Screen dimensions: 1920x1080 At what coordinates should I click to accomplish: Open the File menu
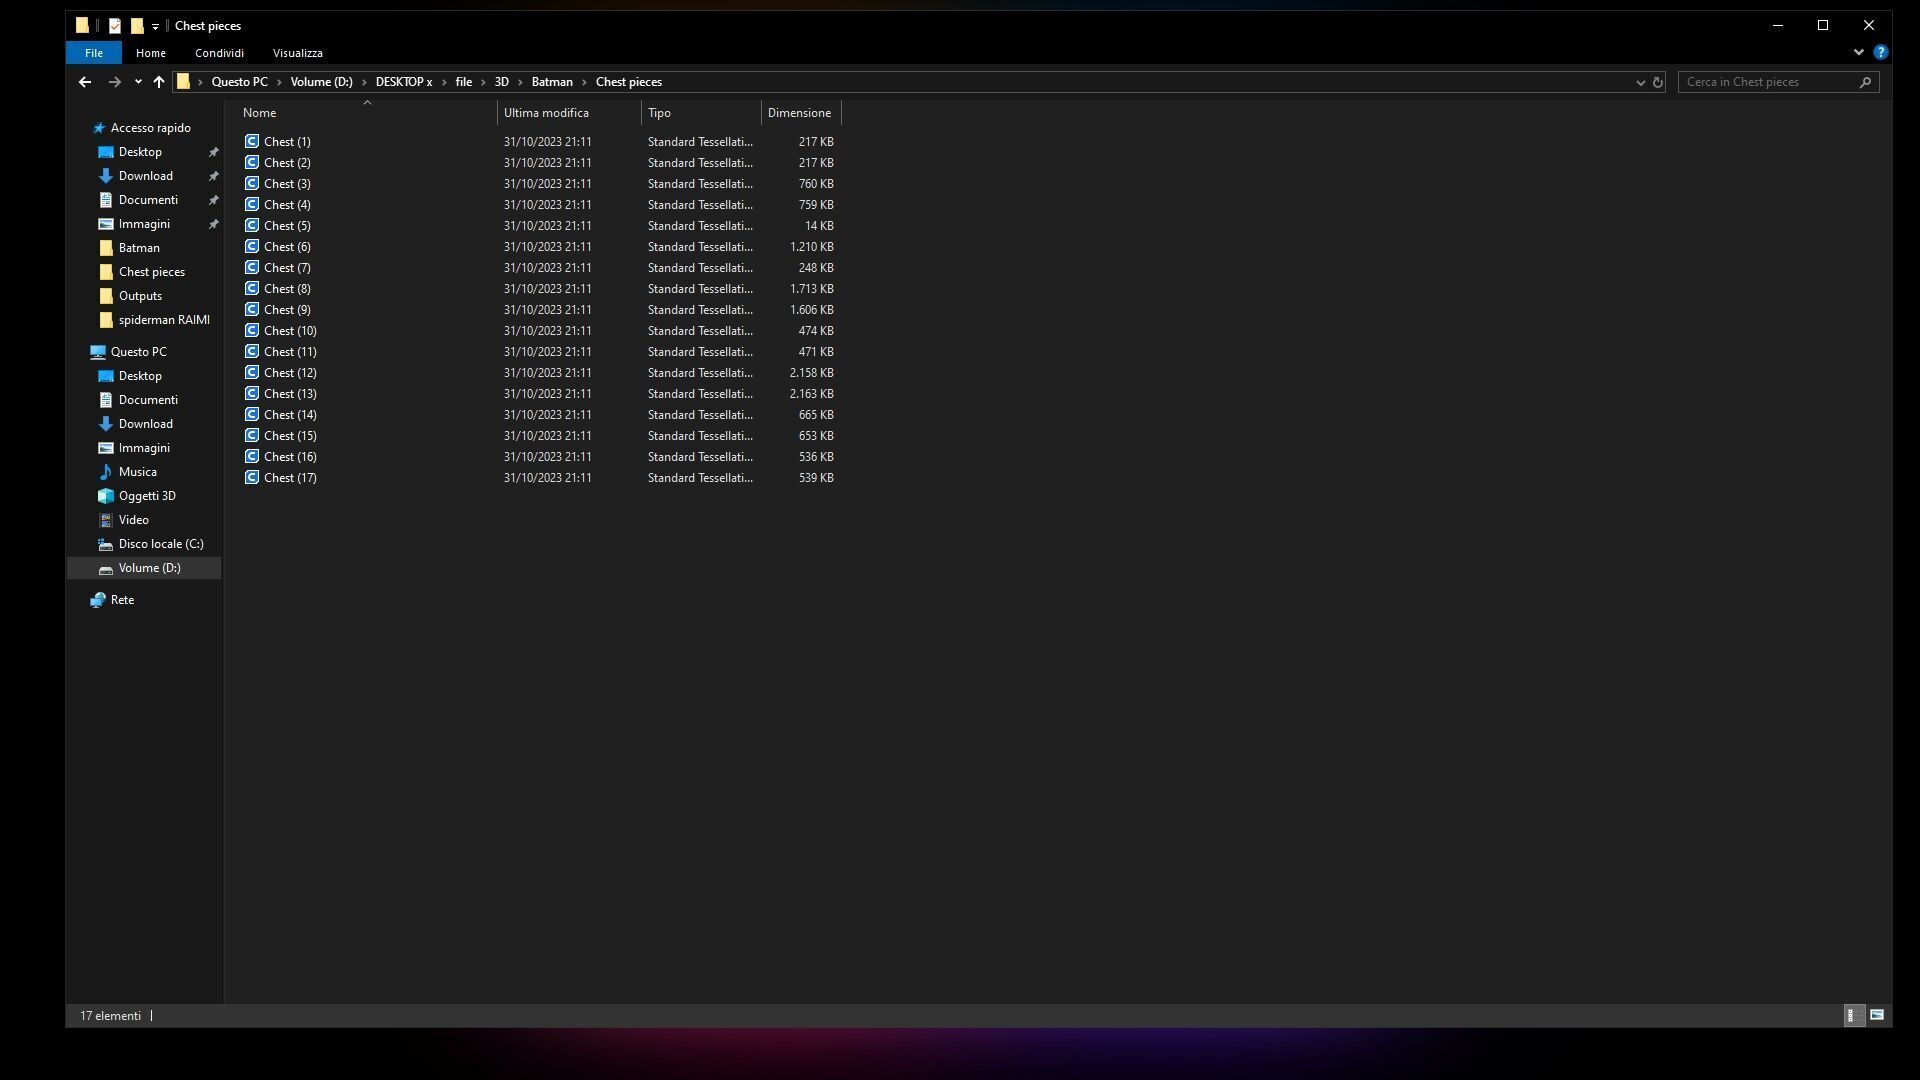(x=93, y=53)
